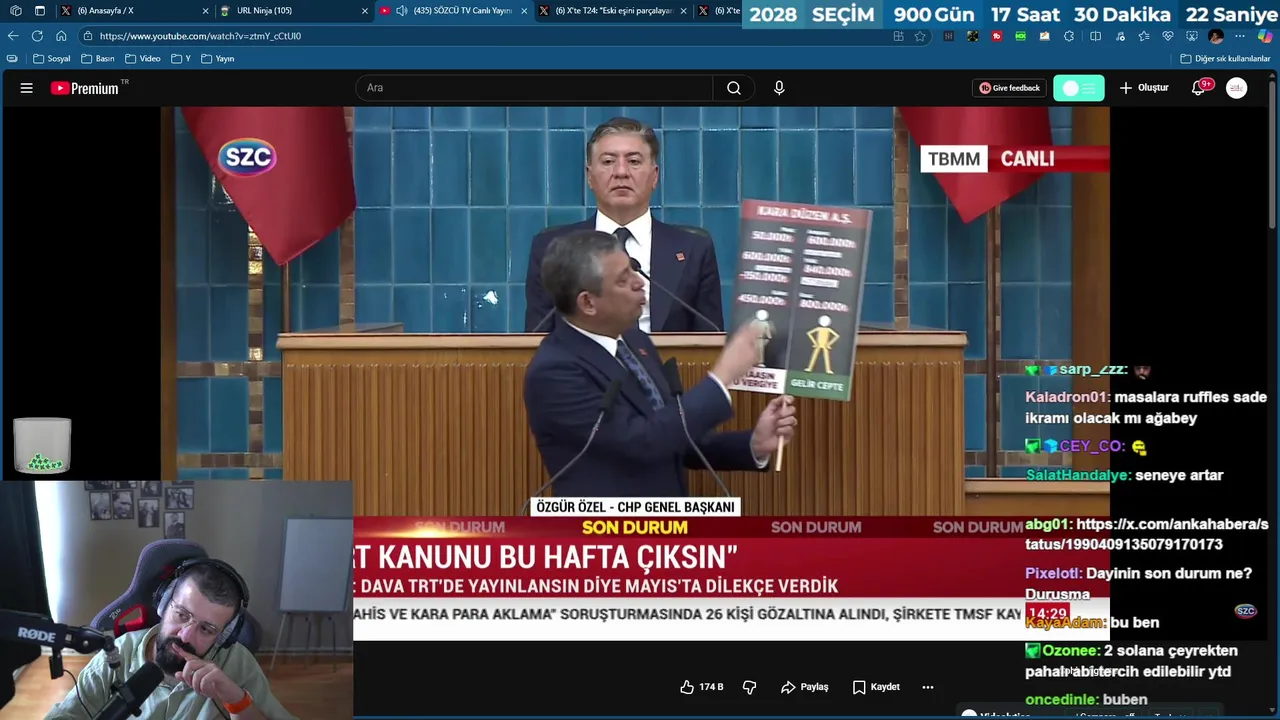This screenshot has width=1280, height=720.
Task: Toggle the teal TubeBuddy switch button
Action: coord(1079,88)
